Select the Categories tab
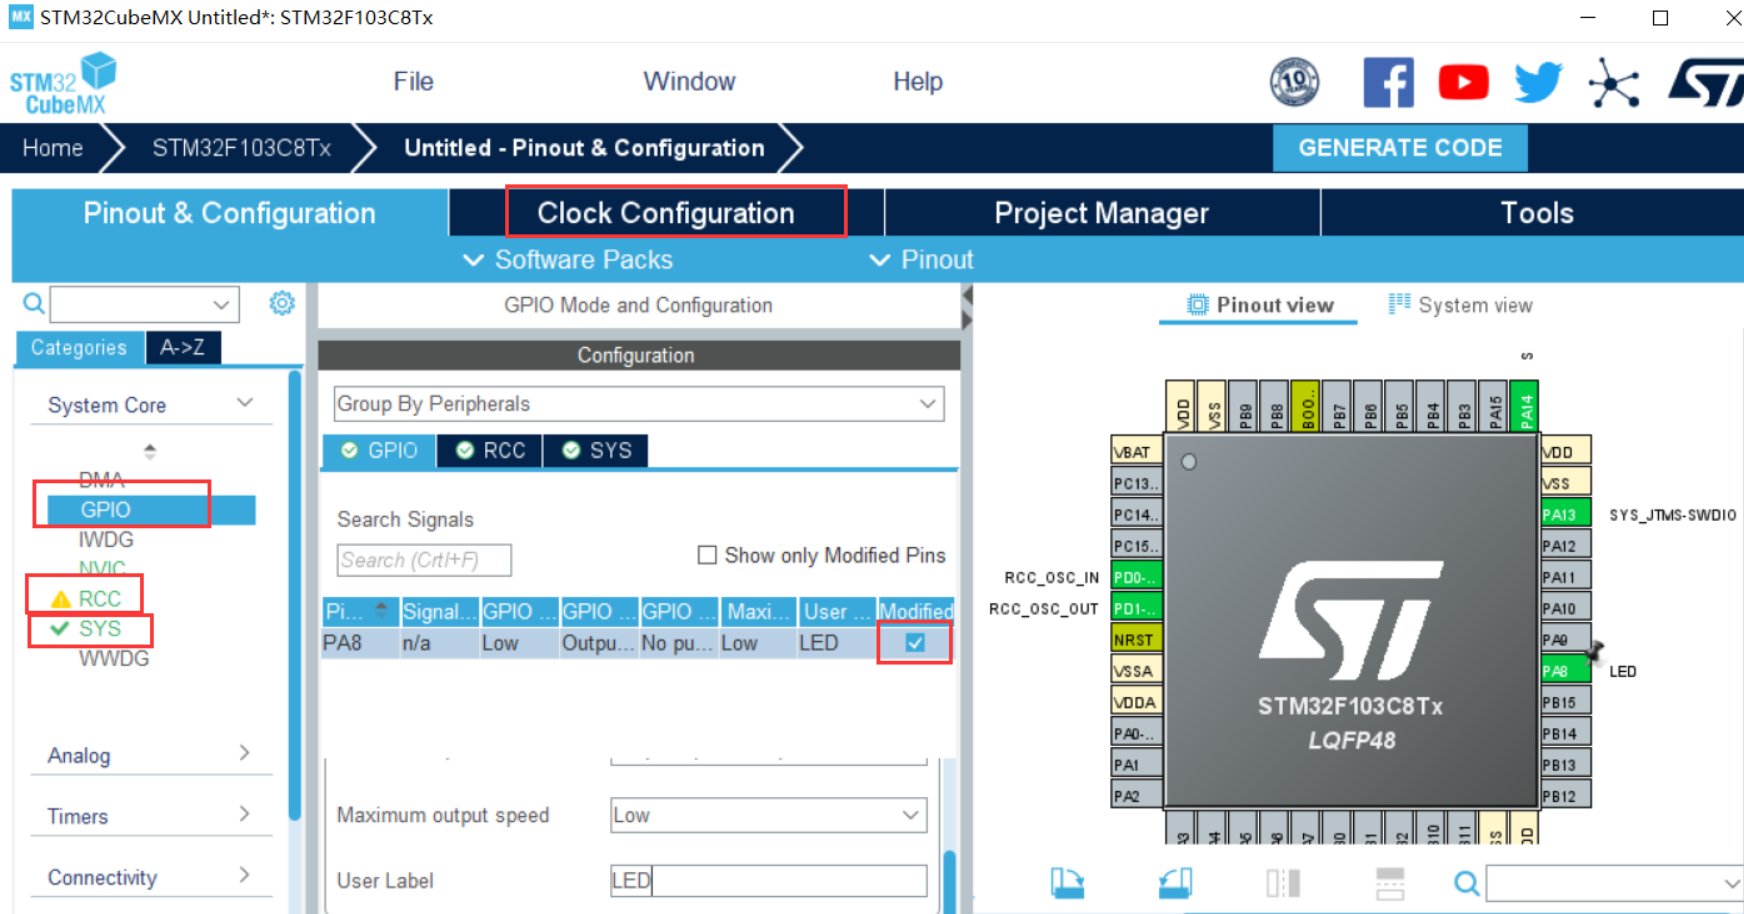1744x914 pixels. click(79, 347)
